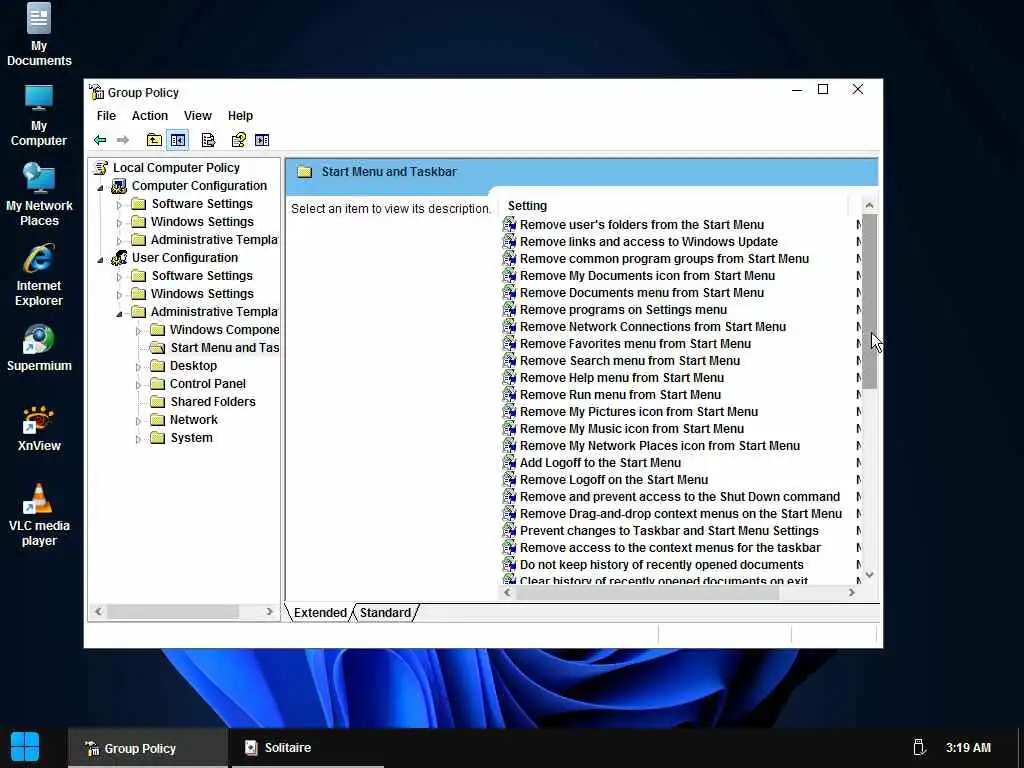Click the User Configuration node icon
This screenshot has height=768, width=1024.
(119, 258)
